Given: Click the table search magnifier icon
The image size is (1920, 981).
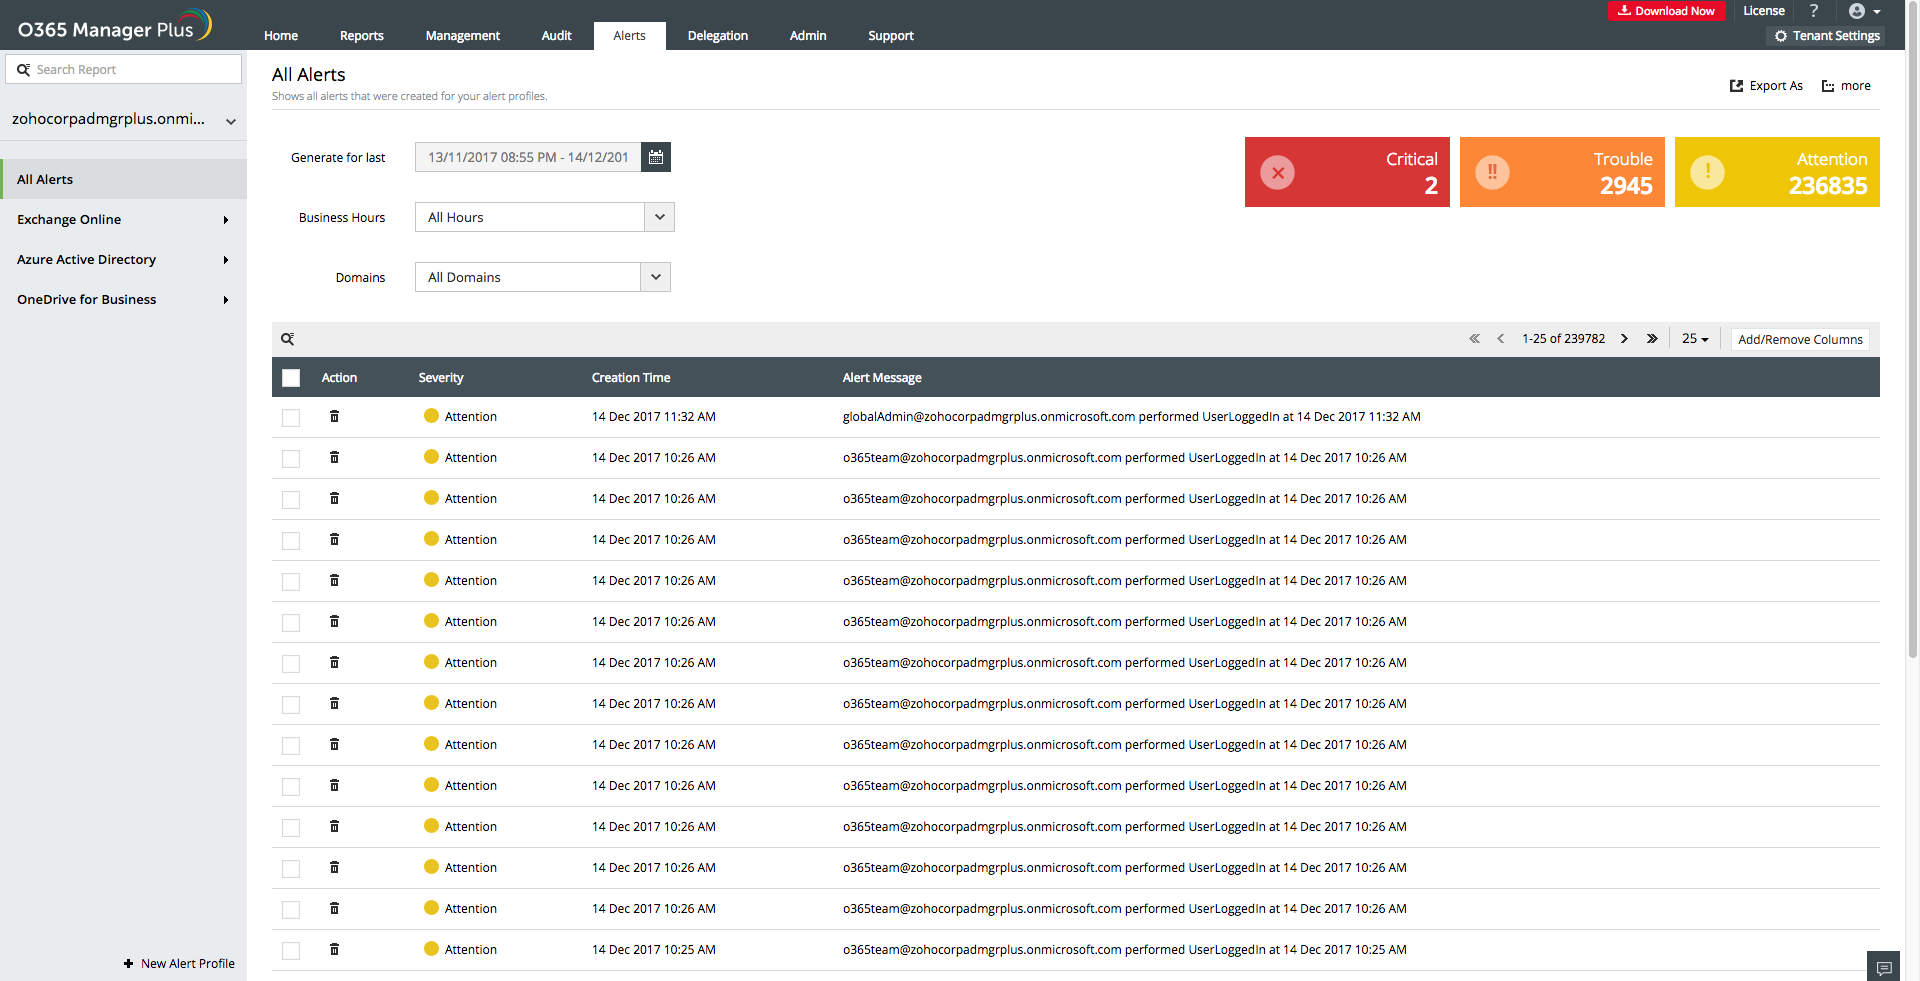Looking at the screenshot, I should tap(287, 339).
